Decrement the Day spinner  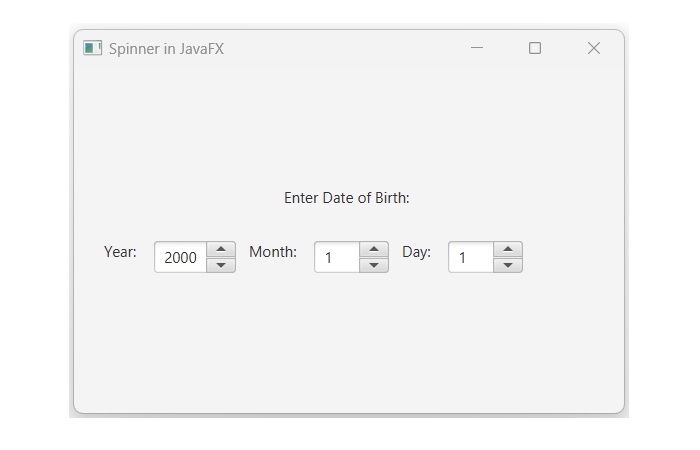[x=508, y=265]
